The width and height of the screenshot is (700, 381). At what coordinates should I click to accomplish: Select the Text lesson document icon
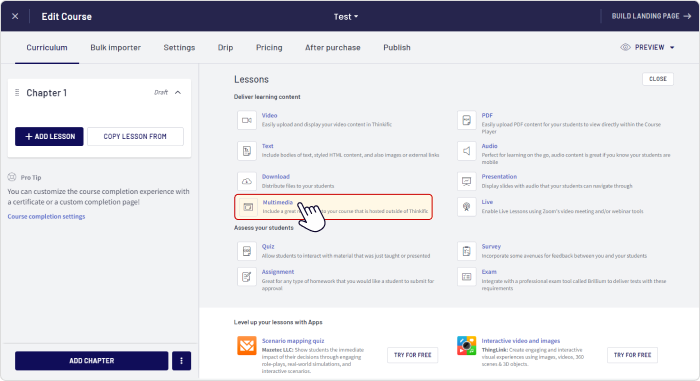(247, 151)
